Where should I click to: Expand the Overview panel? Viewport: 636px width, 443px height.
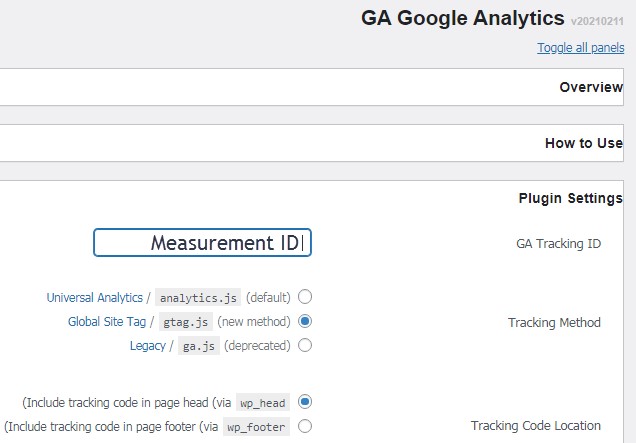pos(591,87)
